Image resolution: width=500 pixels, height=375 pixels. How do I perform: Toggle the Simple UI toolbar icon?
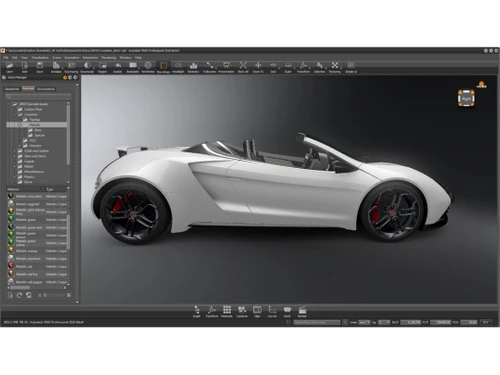tap(351, 65)
